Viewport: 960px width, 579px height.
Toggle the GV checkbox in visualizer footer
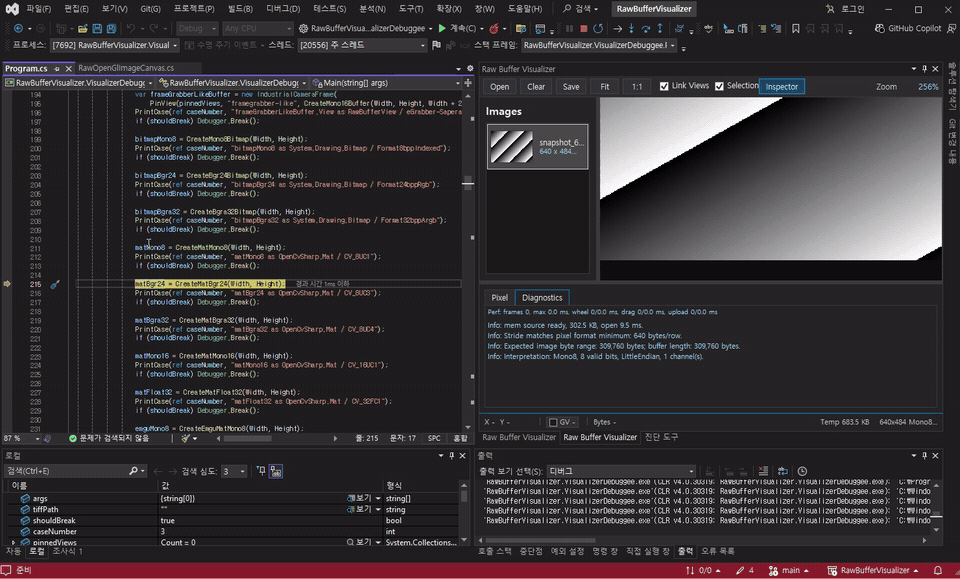553,422
